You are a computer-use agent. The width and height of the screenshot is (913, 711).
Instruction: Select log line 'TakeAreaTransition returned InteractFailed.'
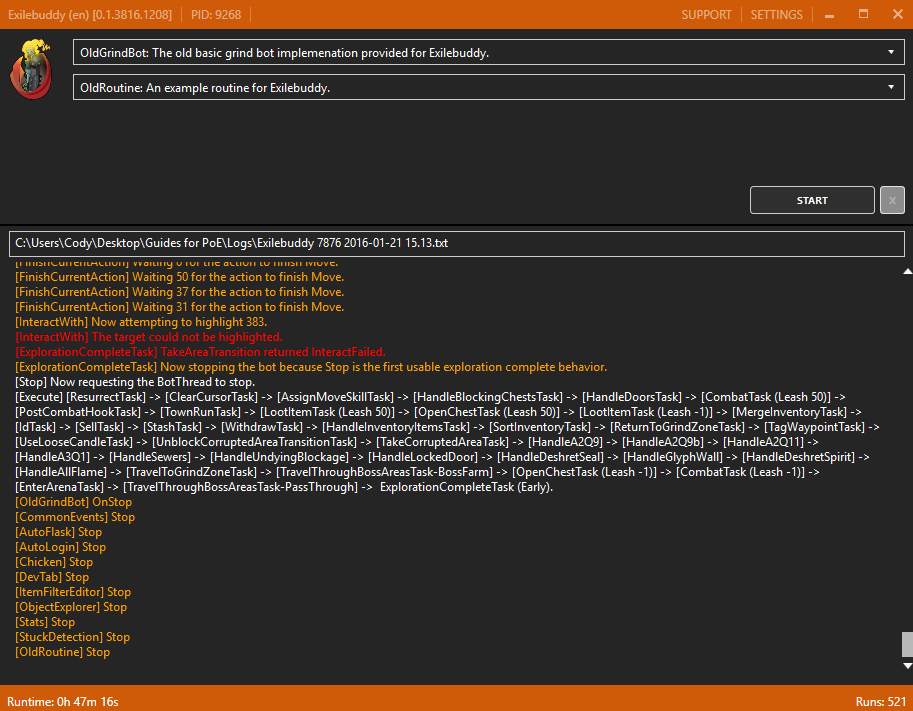click(200, 352)
